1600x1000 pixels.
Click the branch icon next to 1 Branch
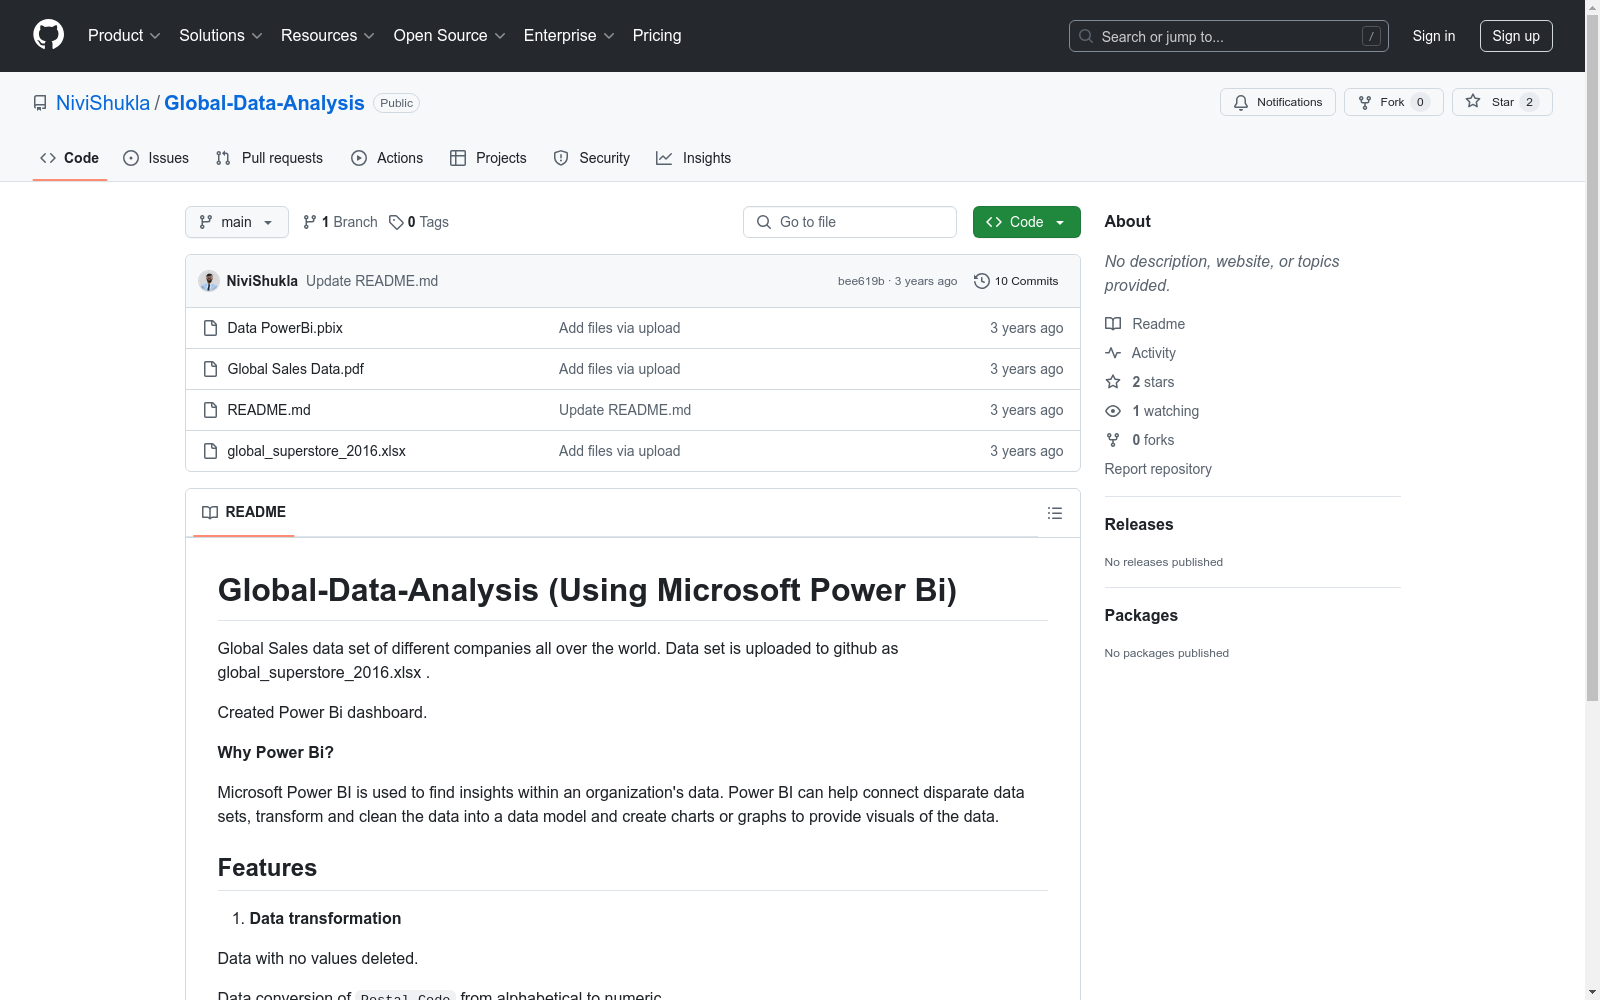[x=310, y=222]
